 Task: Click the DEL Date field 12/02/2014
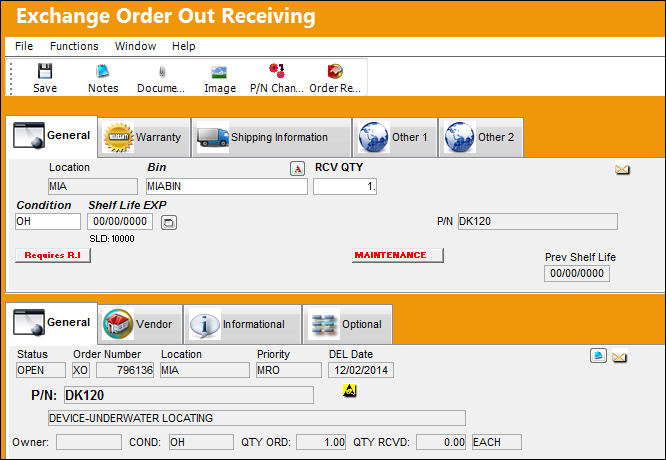(361, 370)
